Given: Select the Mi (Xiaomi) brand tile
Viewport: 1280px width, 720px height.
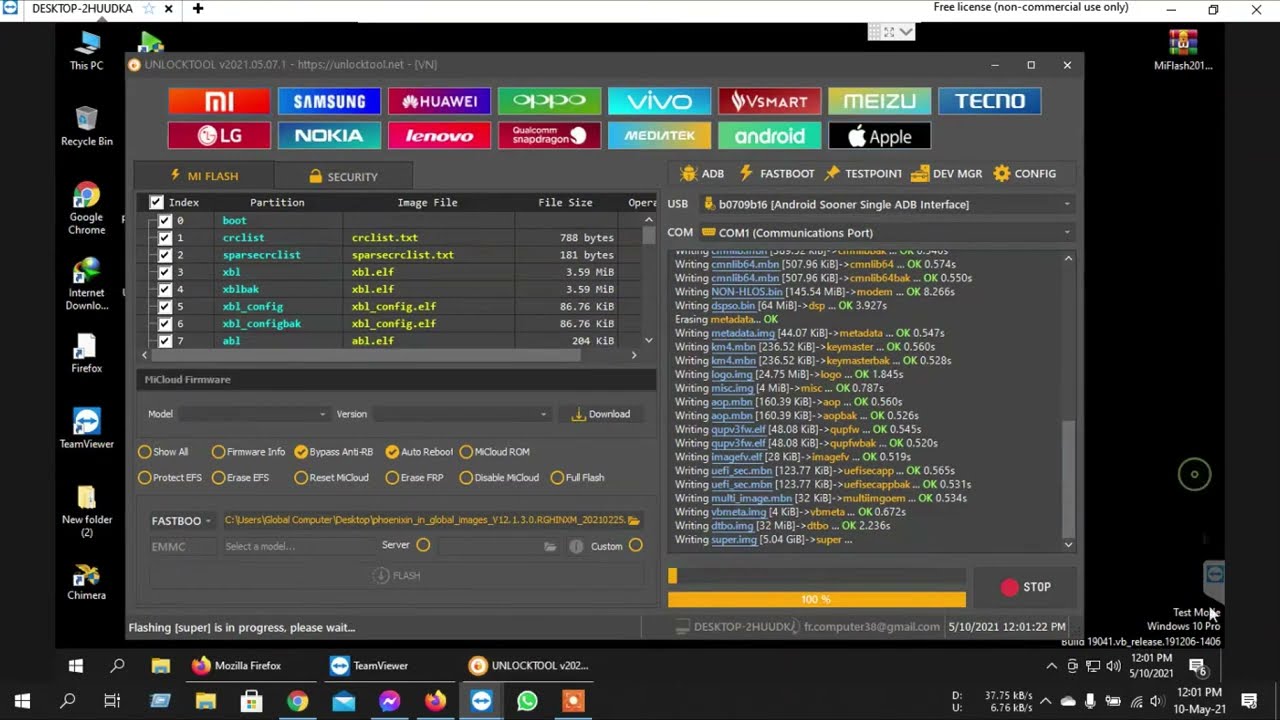Looking at the screenshot, I should pos(219,101).
